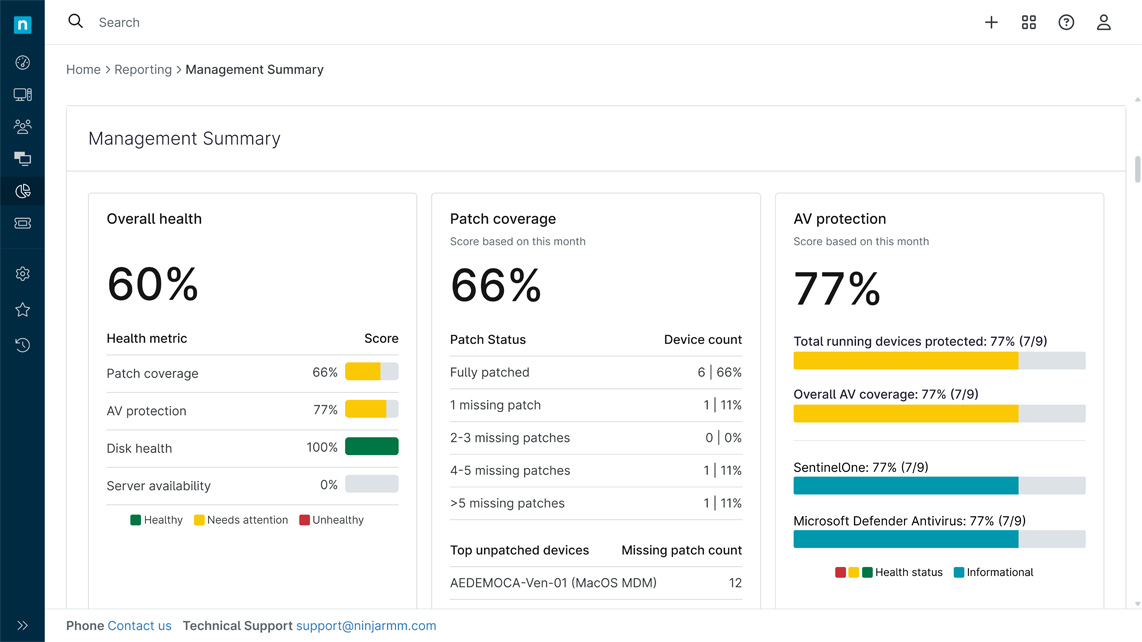Open the Devices monitor icon in sidebar

(22, 95)
